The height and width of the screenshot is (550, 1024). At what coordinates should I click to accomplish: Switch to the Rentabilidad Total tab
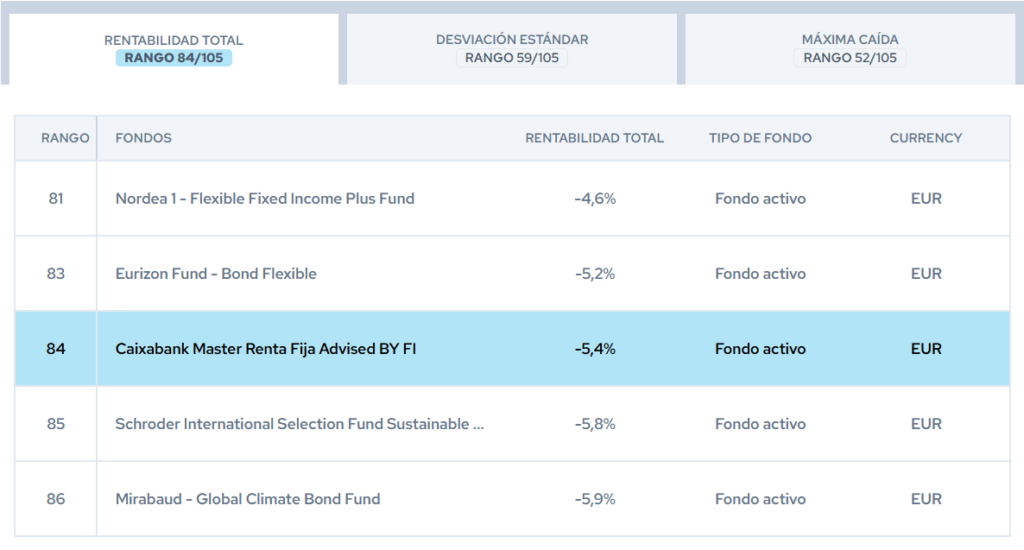[x=174, y=49]
